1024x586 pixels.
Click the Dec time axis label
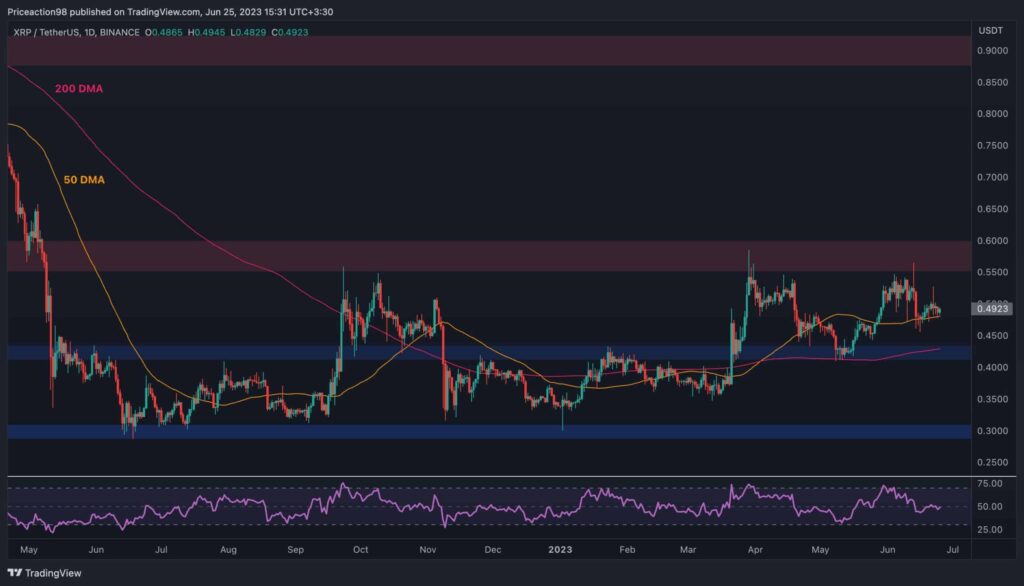(x=493, y=549)
